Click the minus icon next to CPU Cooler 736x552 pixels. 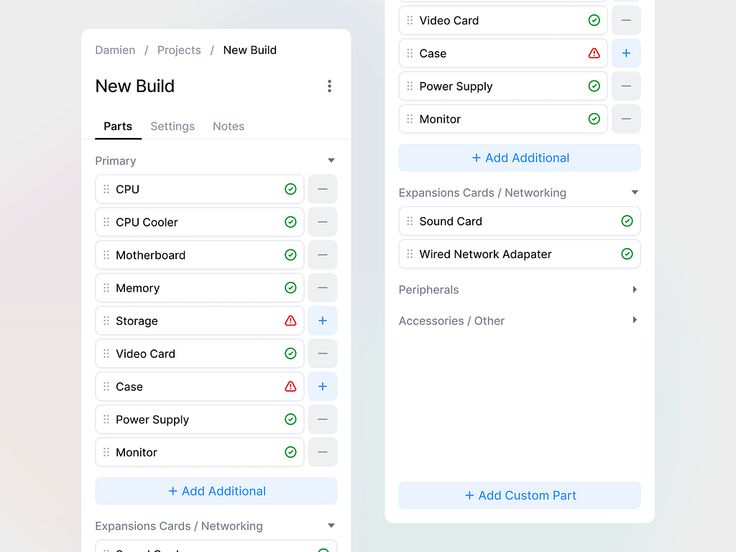tap(322, 222)
